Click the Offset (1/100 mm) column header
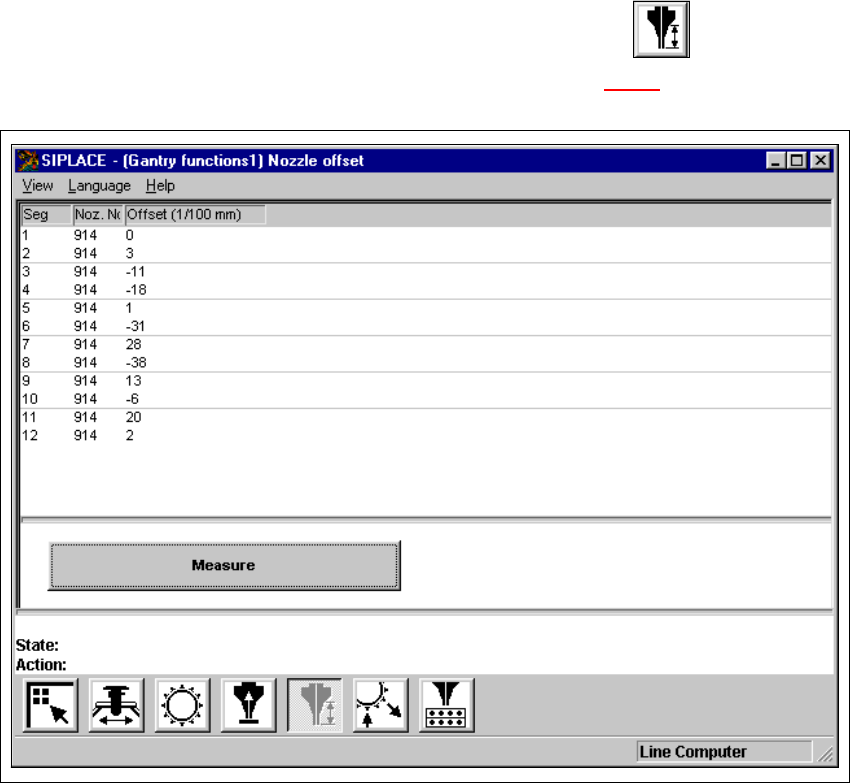The image size is (850, 783). 195,215
